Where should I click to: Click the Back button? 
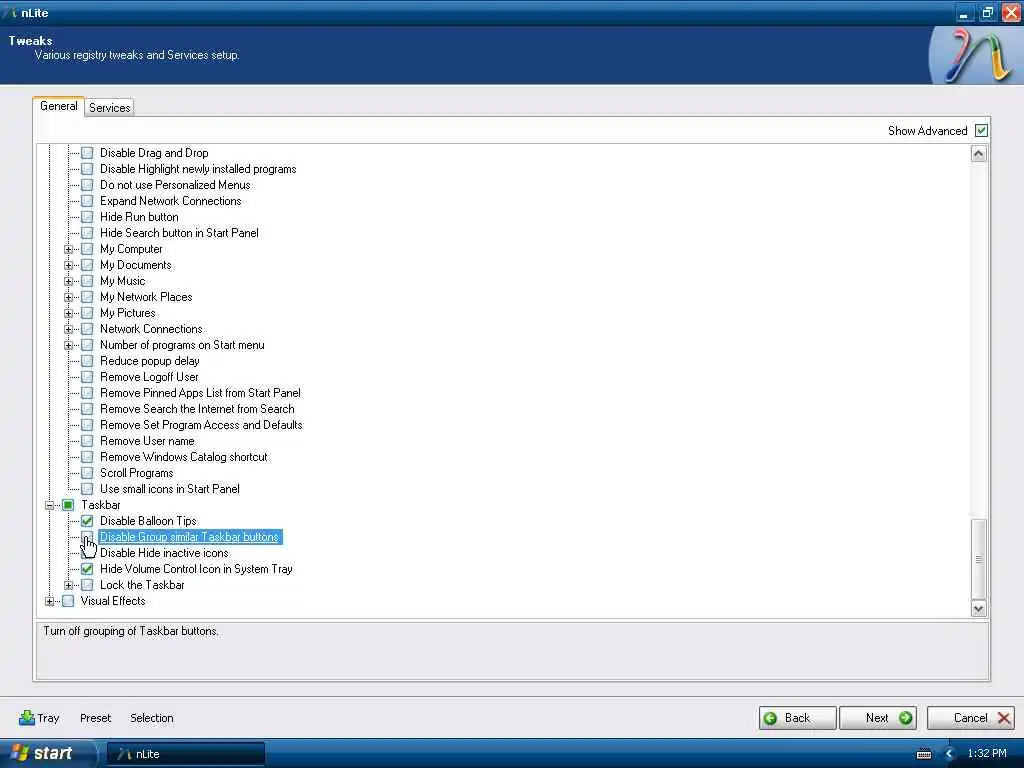click(x=797, y=718)
